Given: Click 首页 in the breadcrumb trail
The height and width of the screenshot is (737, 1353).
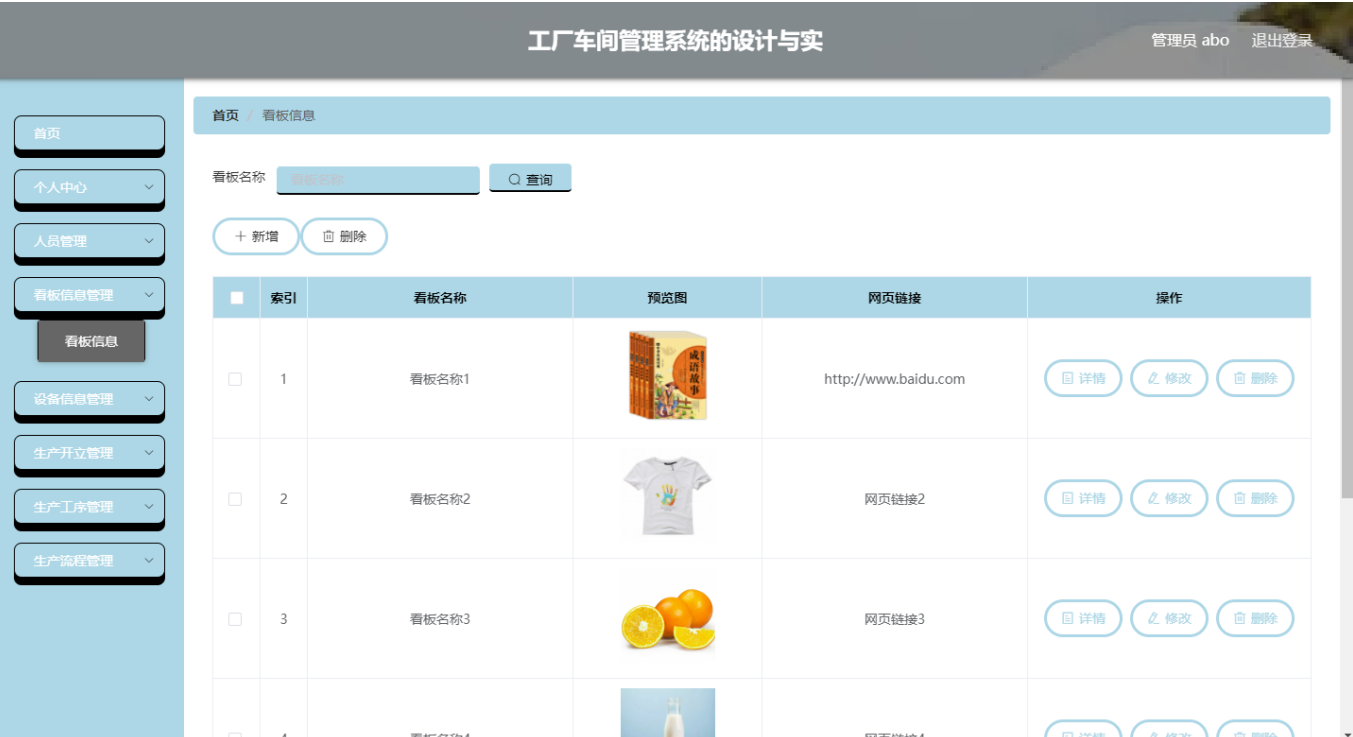Looking at the screenshot, I should (222, 114).
